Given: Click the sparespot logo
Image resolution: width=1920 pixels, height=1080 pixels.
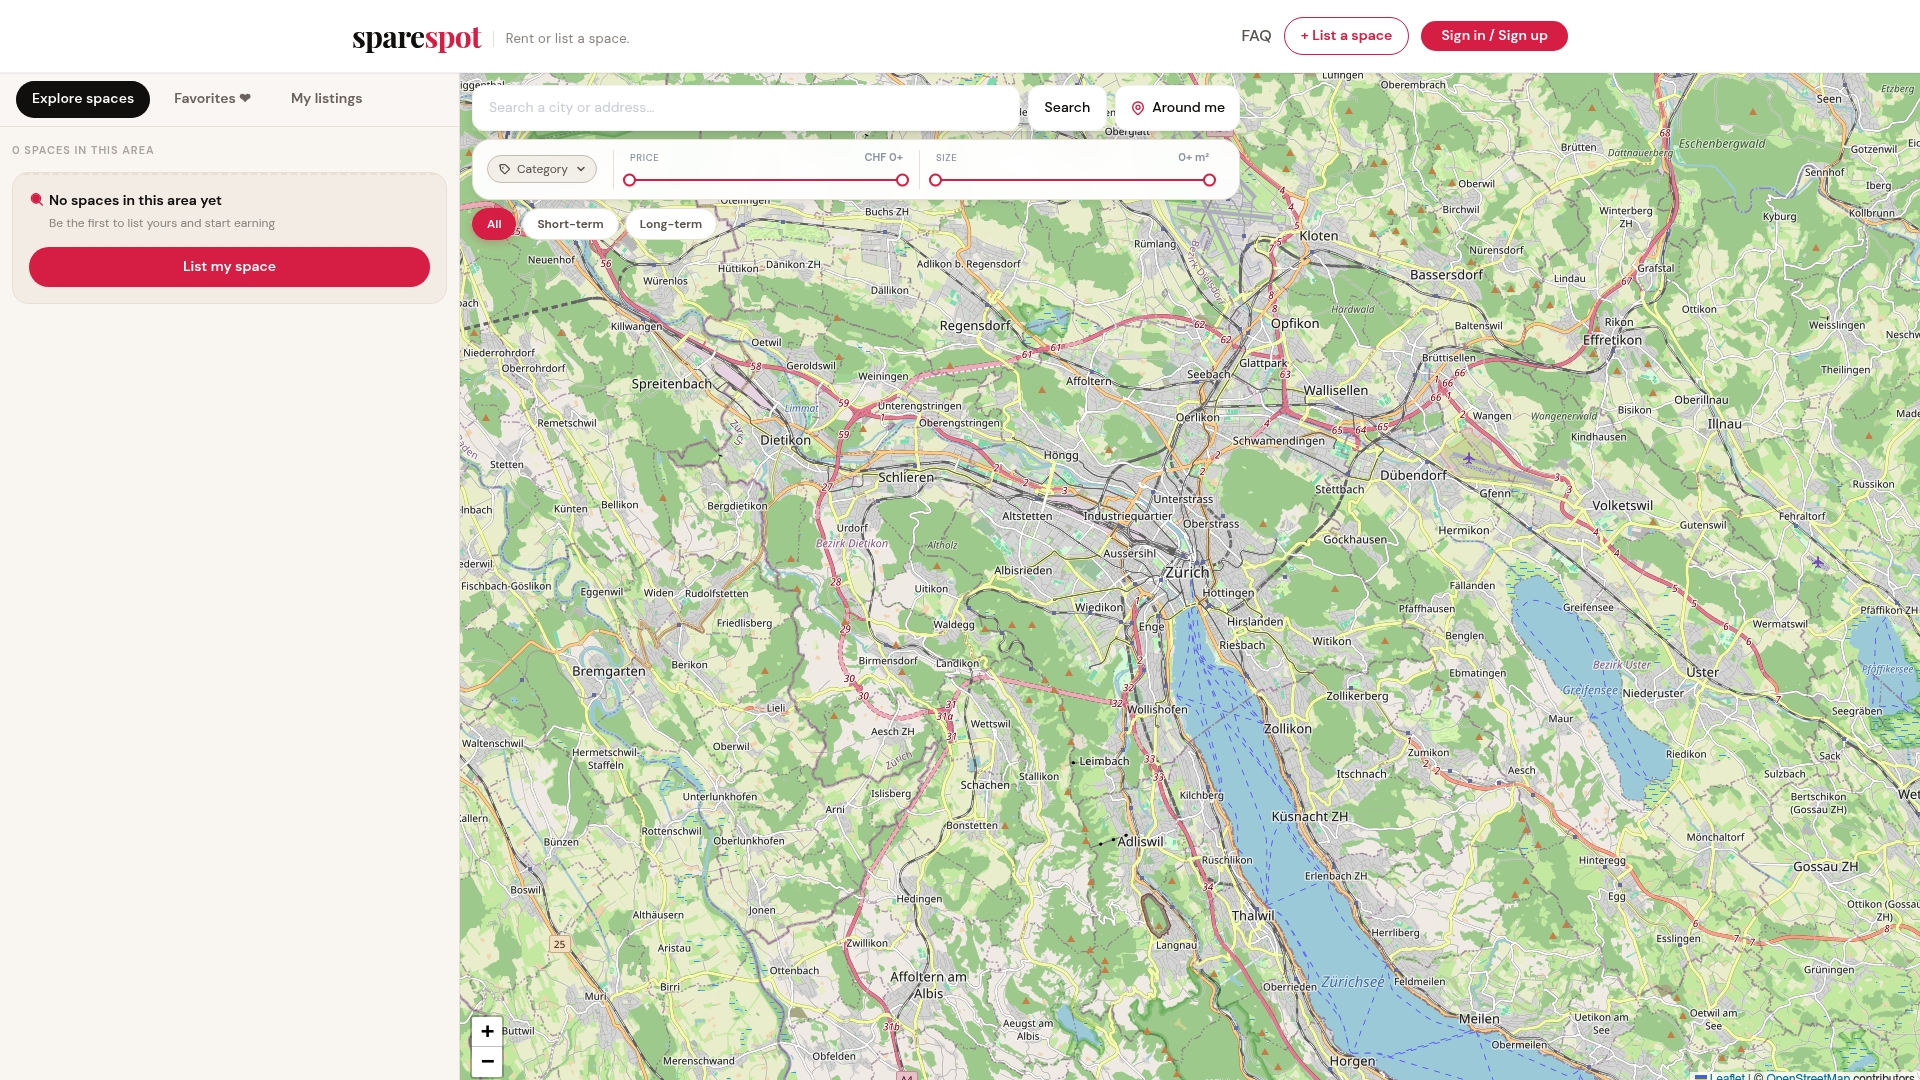Looking at the screenshot, I should pyautogui.click(x=416, y=38).
